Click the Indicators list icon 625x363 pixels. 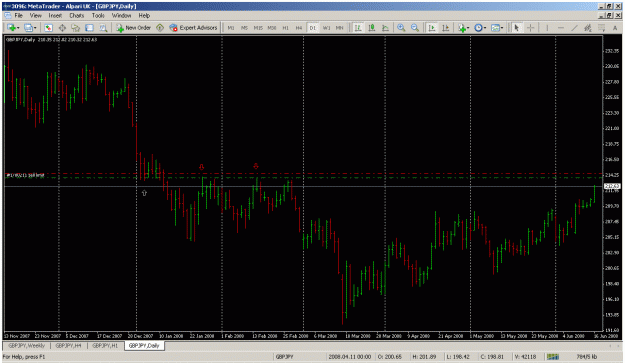coord(462,27)
